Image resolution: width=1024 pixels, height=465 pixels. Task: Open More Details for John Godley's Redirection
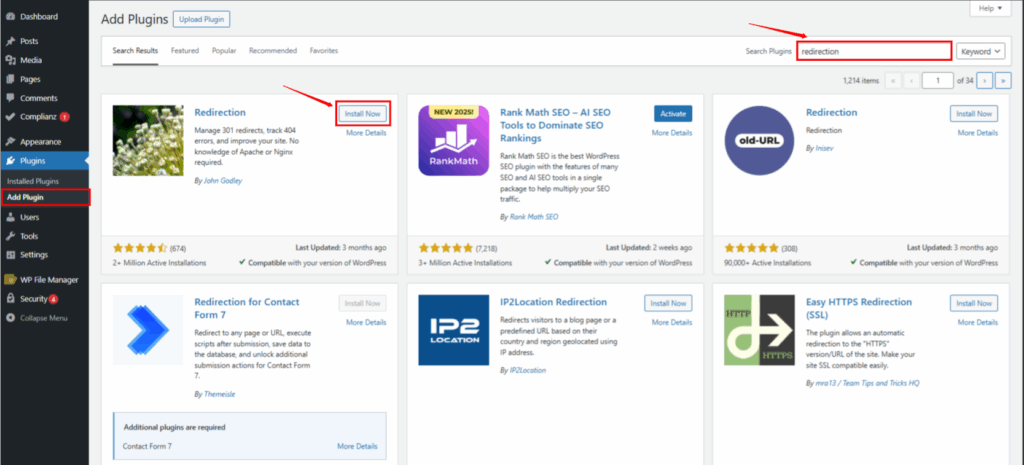366,133
